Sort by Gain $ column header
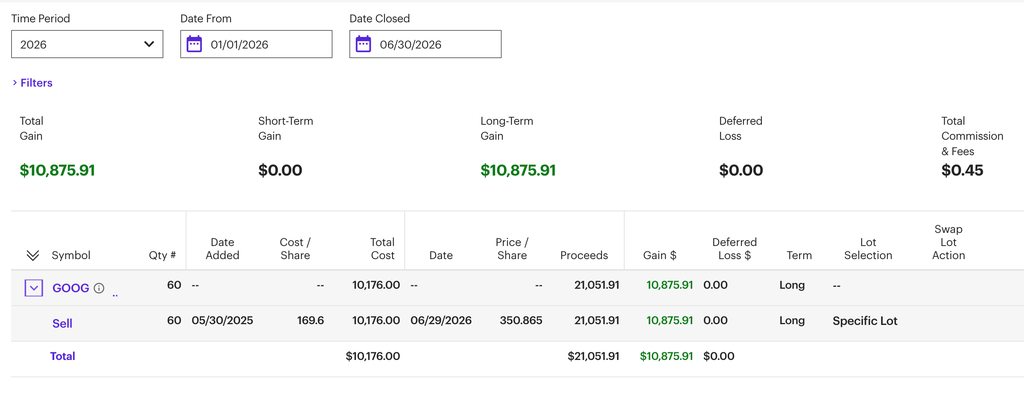 660,255
